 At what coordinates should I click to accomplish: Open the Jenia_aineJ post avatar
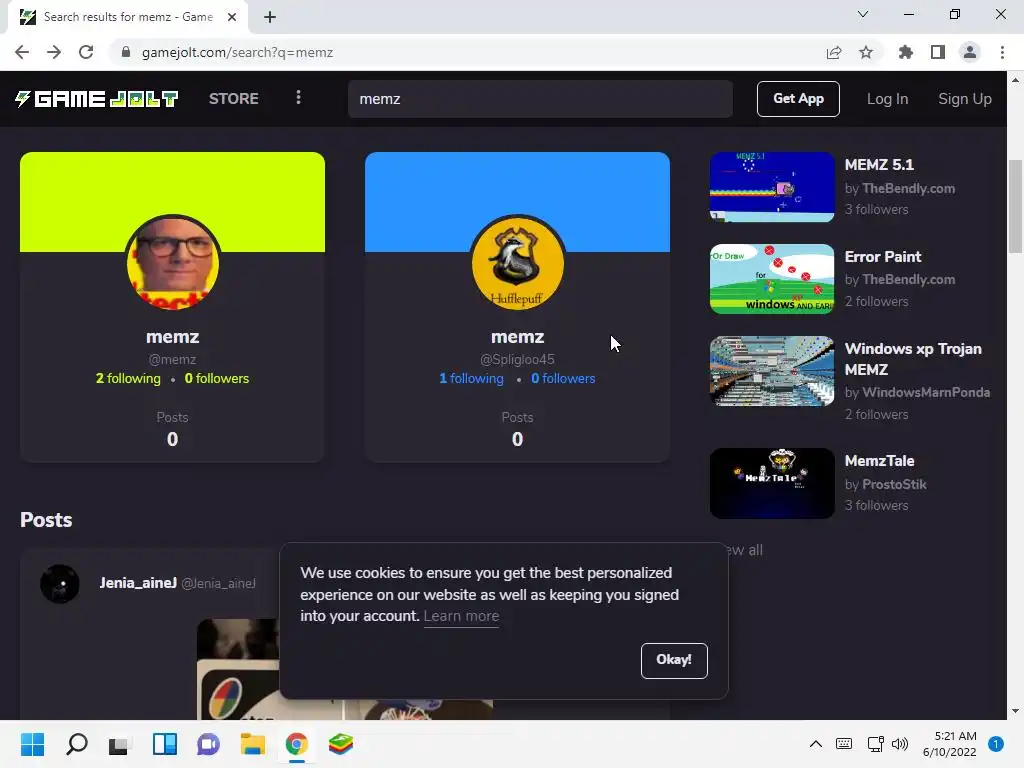60,584
